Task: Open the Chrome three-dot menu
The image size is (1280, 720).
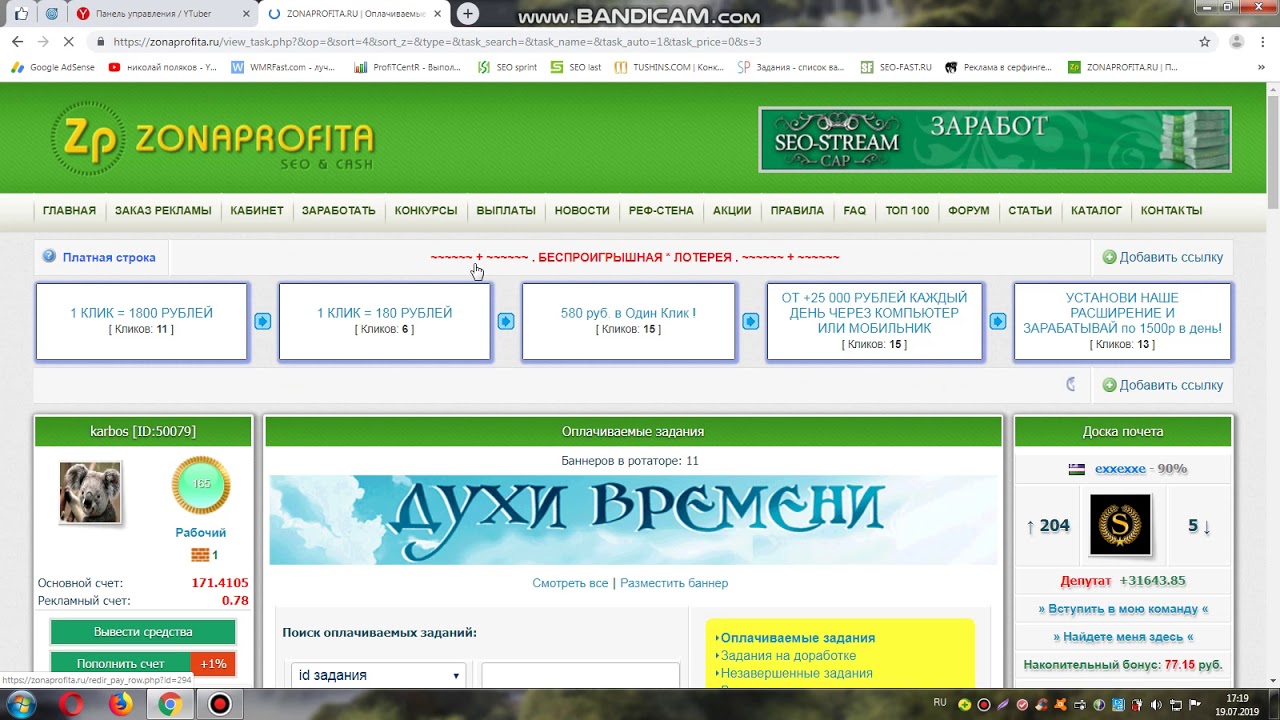Action: 1263,42
